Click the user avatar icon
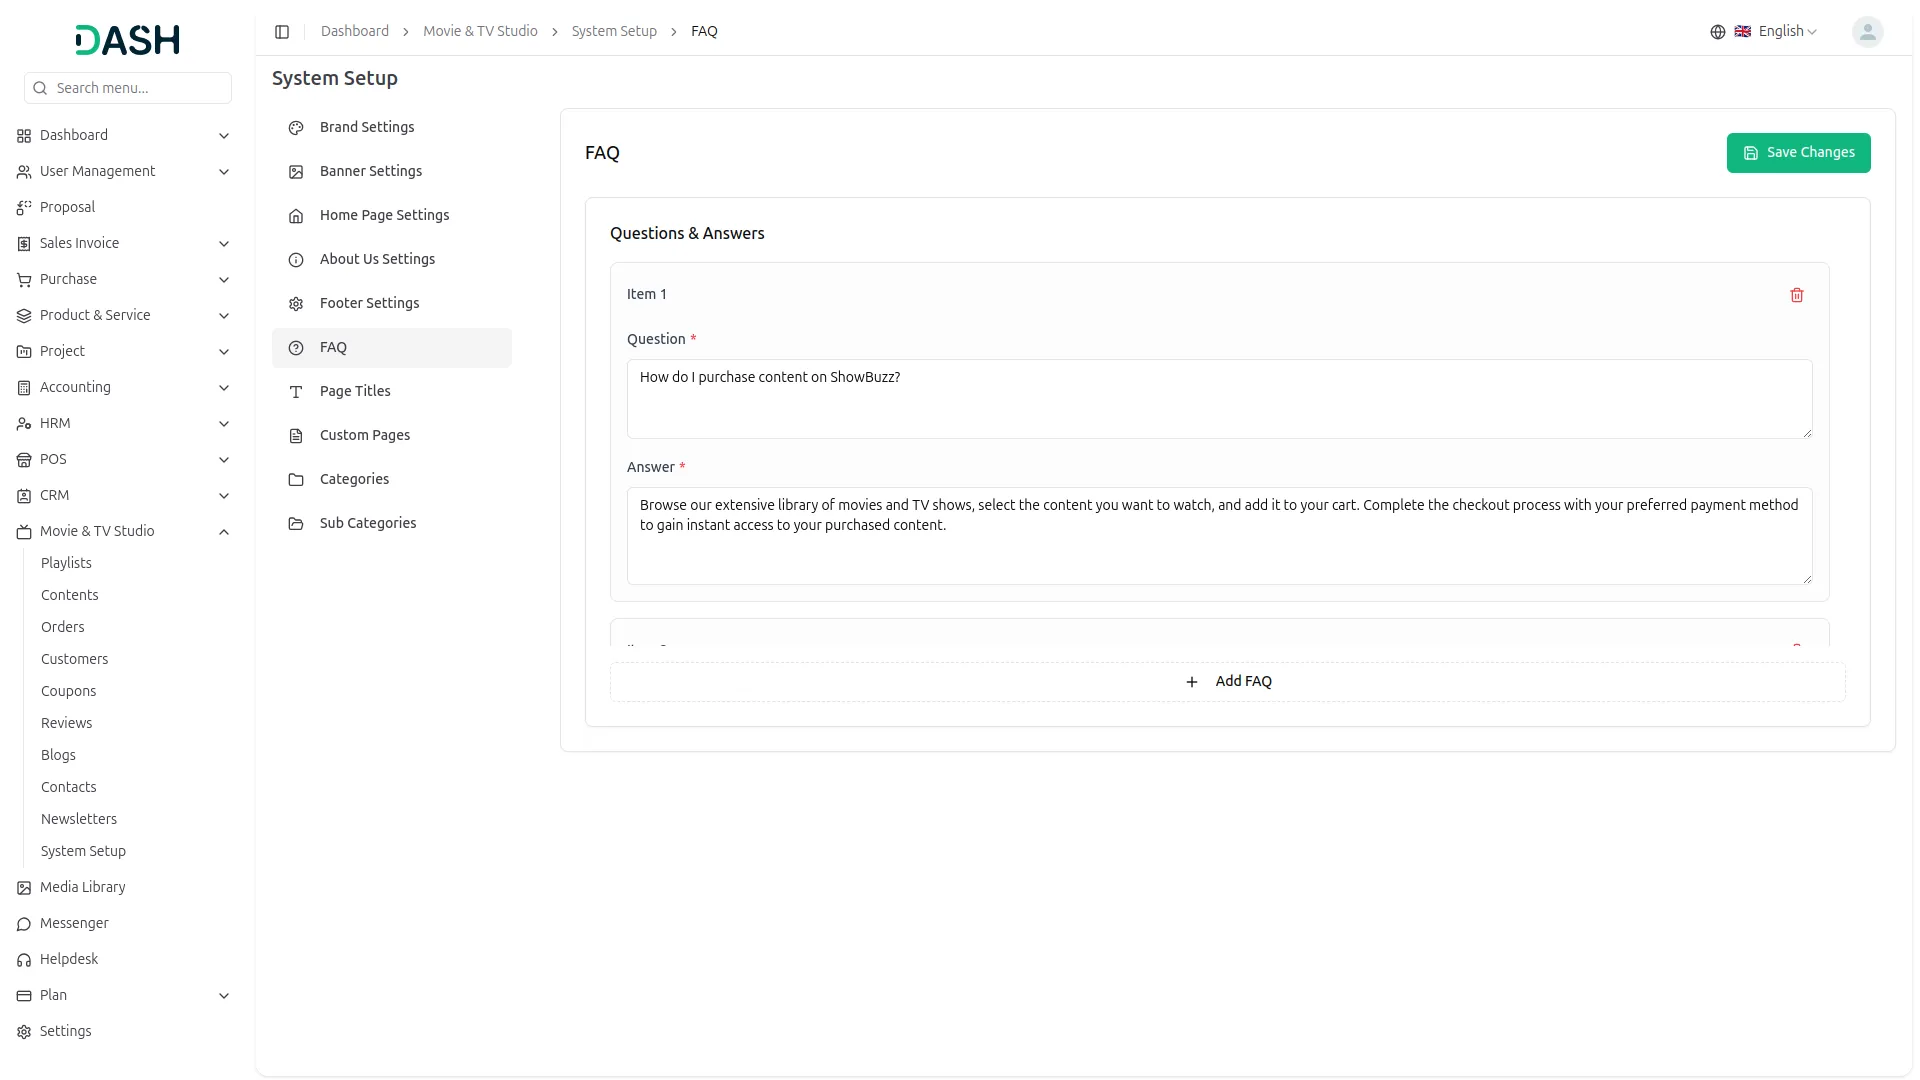 pyautogui.click(x=1866, y=32)
